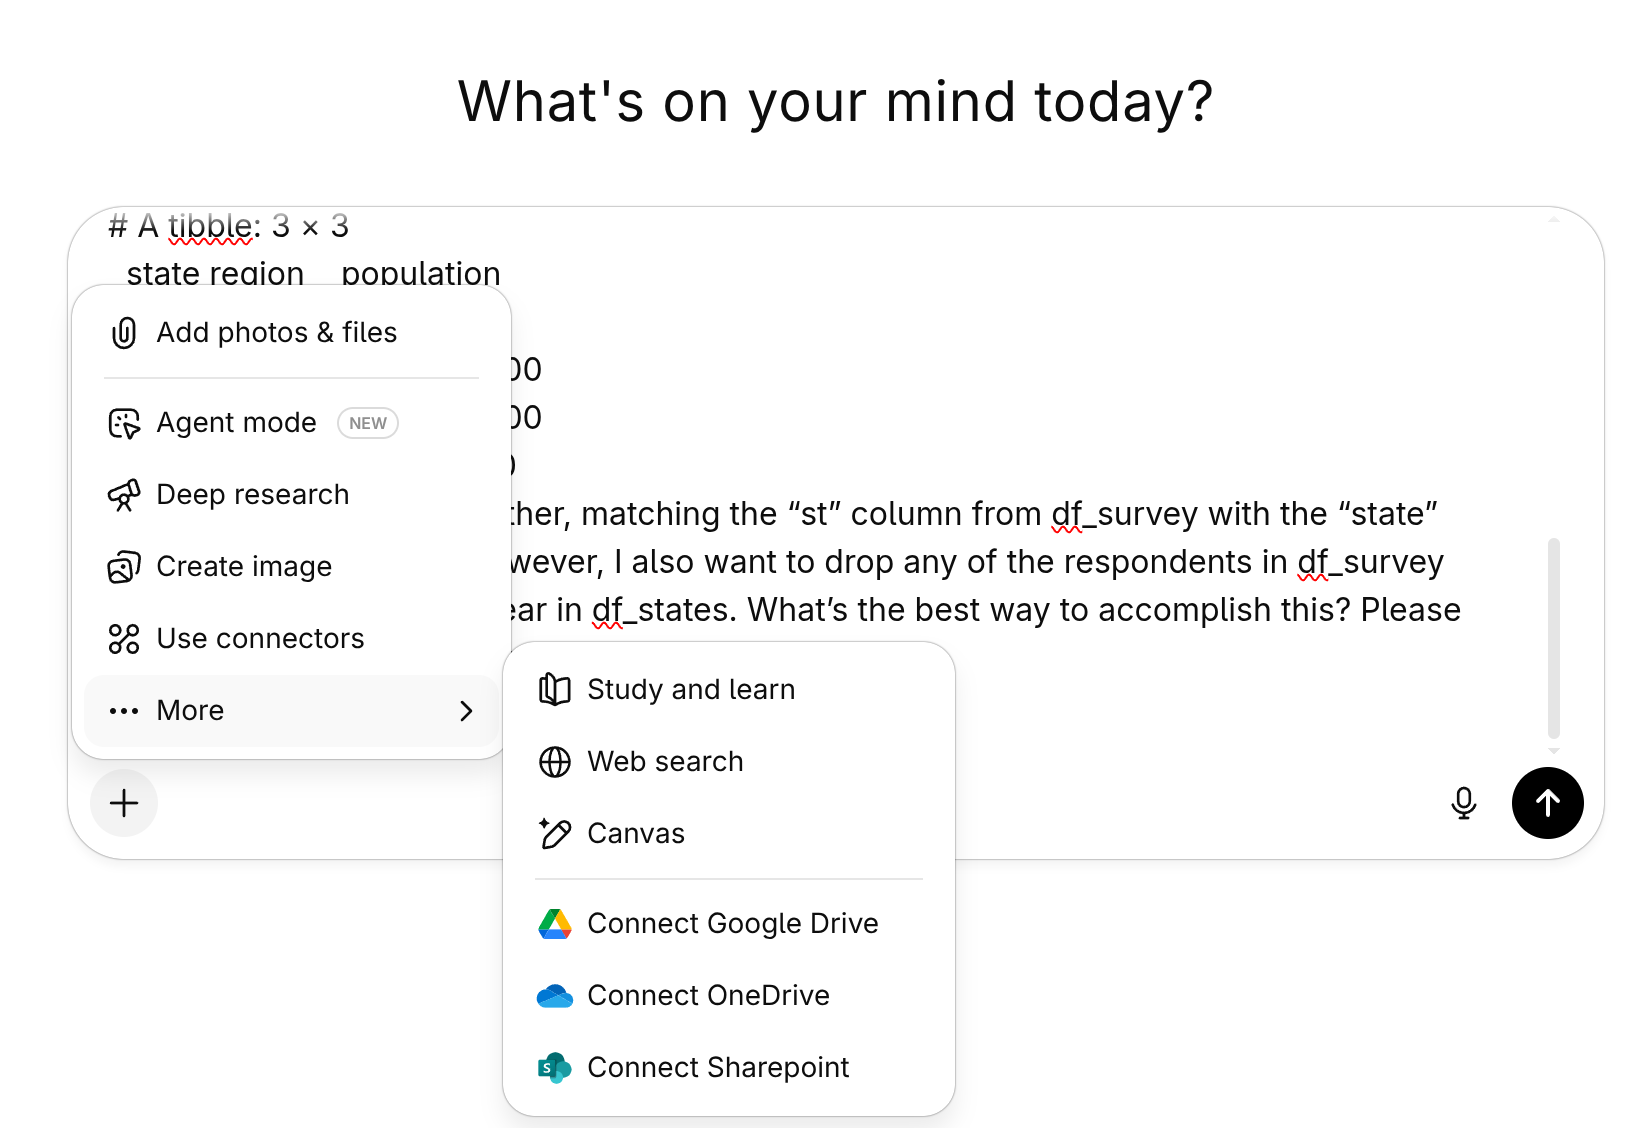Image resolution: width=1640 pixels, height=1128 pixels.
Task: Click the Study and learn book icon
Action: (x=555, y=689)
